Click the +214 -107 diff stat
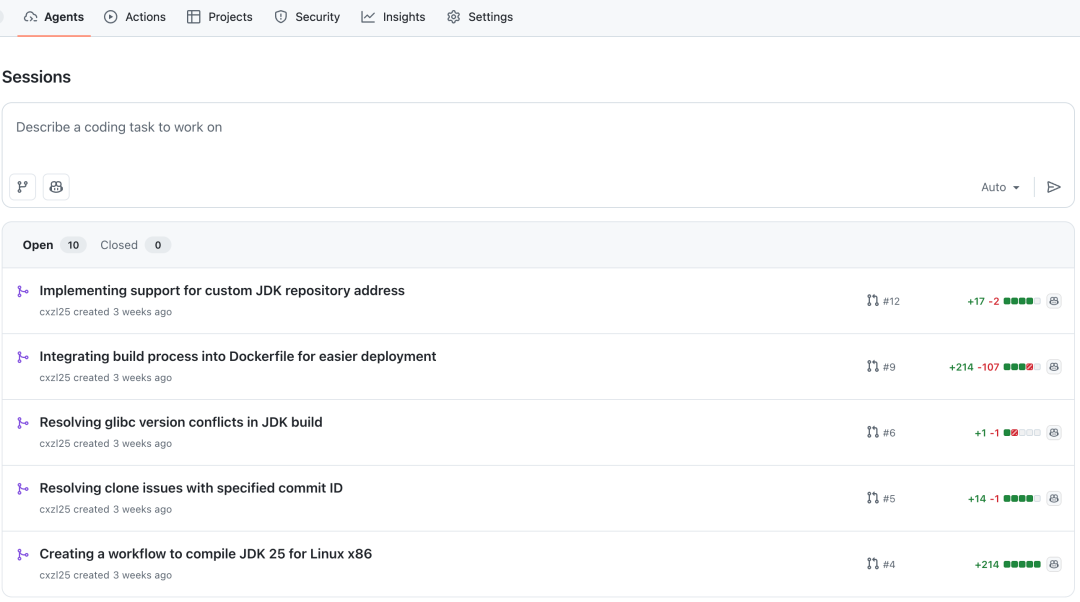1080x602 pixels. (x=995, y=367)
